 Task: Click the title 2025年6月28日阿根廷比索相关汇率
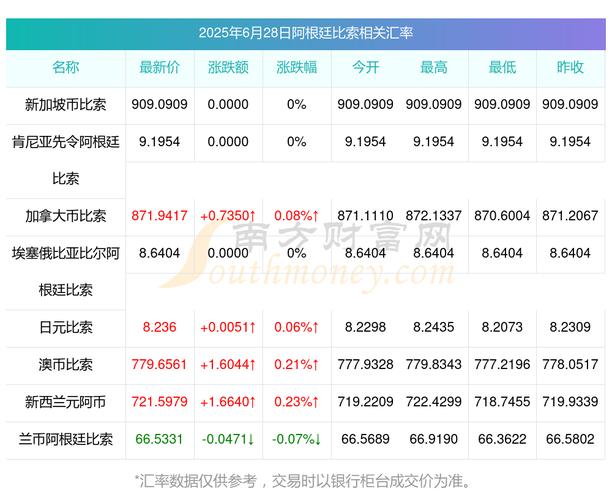306,33
